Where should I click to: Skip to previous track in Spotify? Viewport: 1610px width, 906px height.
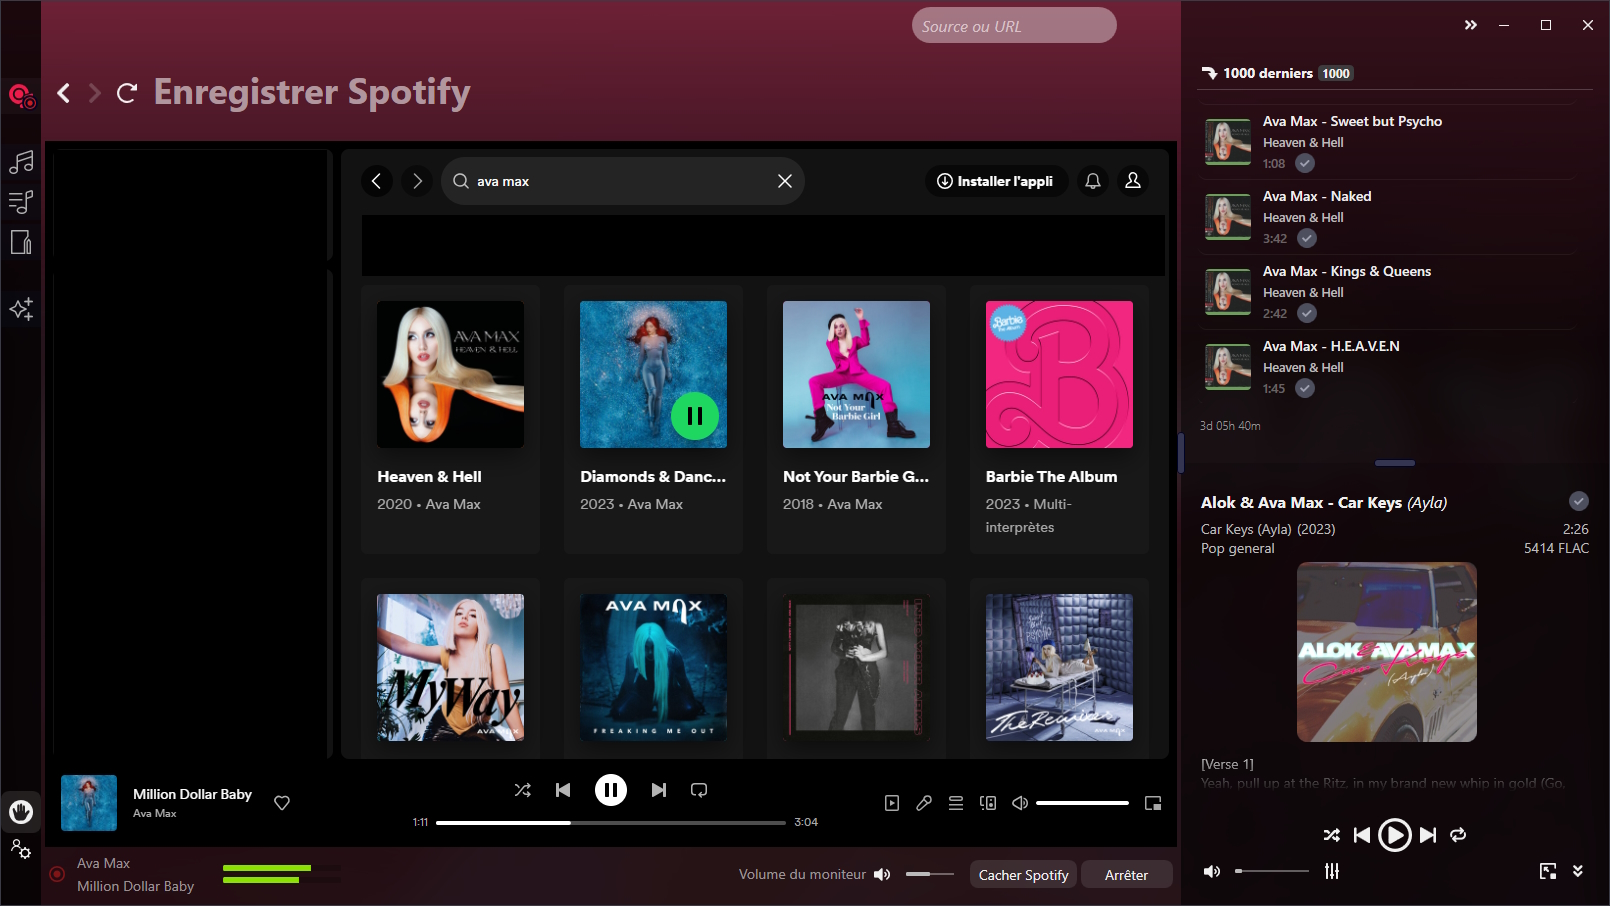pos(563,790)
